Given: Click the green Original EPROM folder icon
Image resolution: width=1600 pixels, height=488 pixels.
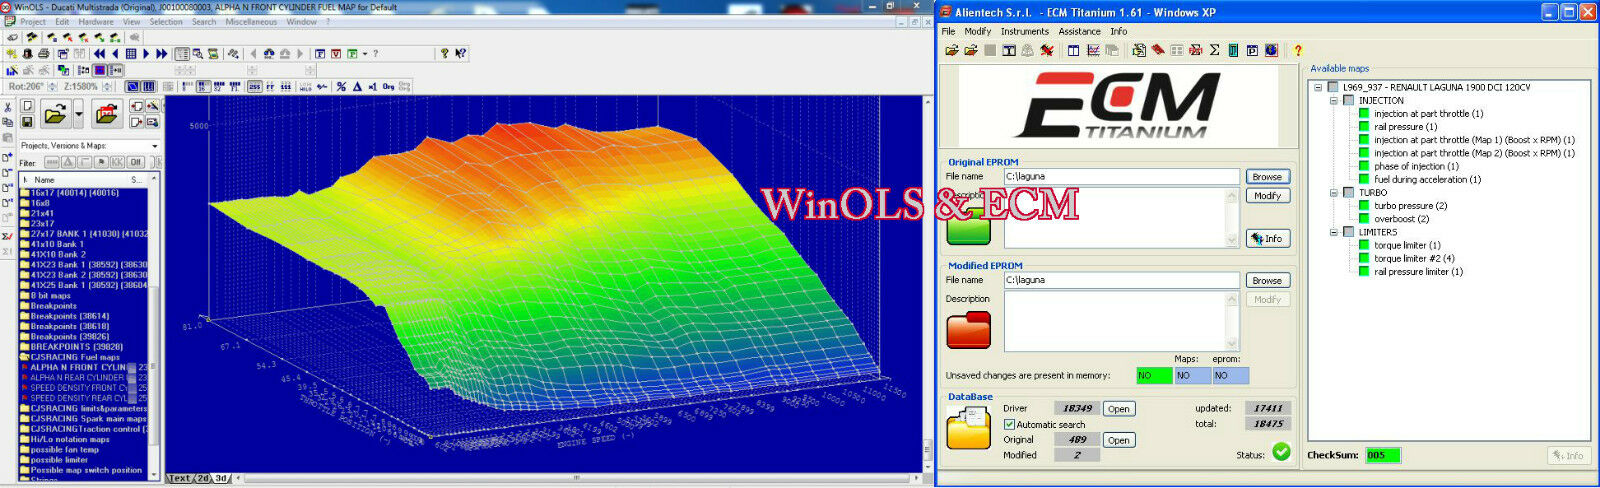Looking at the screenshot, I should click(x=968, y=224).
